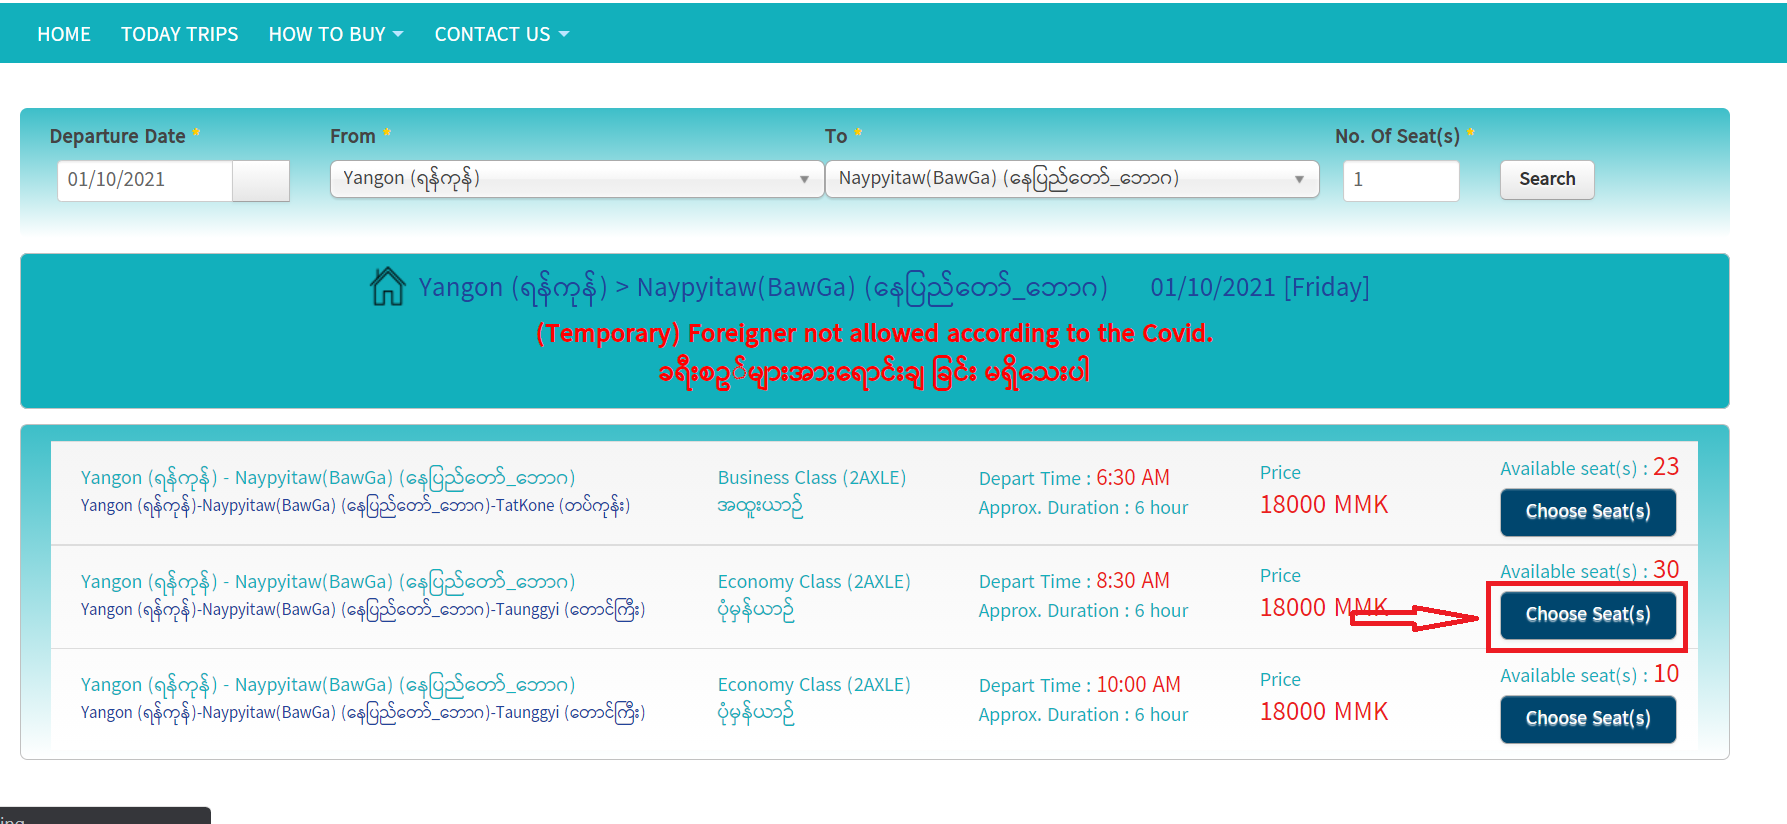Choose seats for the 8:30 AM trip

[1587, 615]
